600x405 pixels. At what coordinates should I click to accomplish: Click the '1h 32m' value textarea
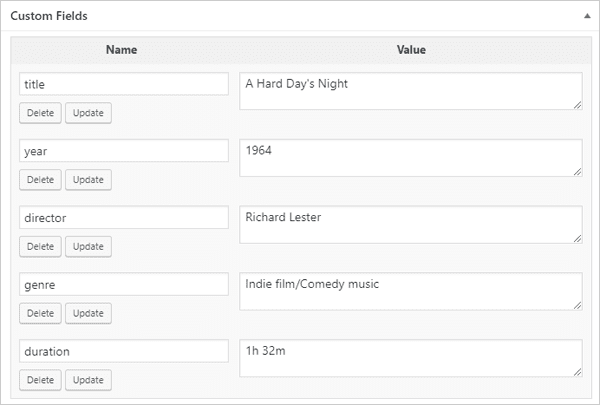tap(410, 357)
